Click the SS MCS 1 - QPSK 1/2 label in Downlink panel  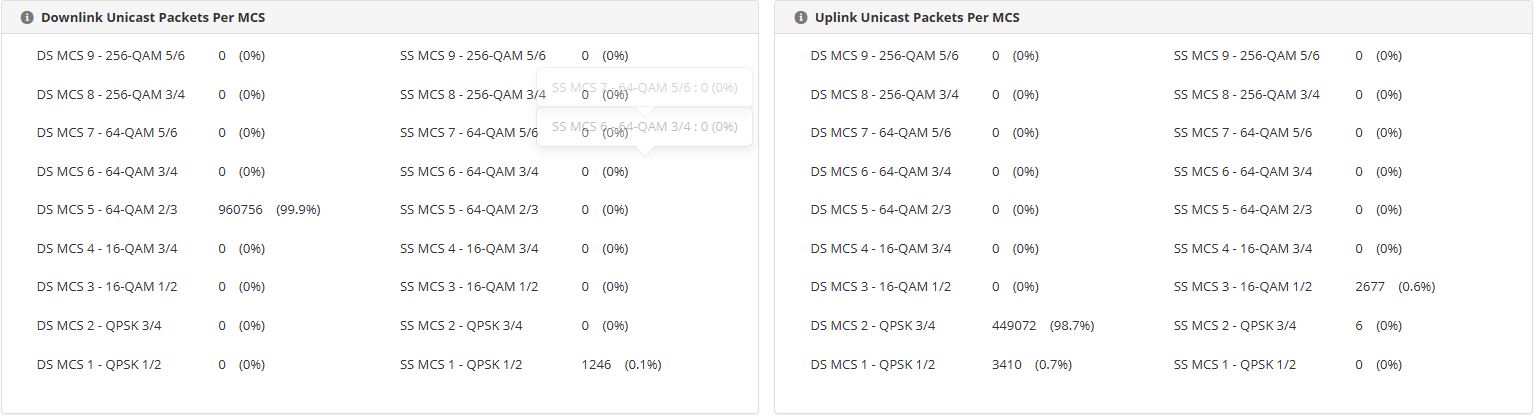461,365
